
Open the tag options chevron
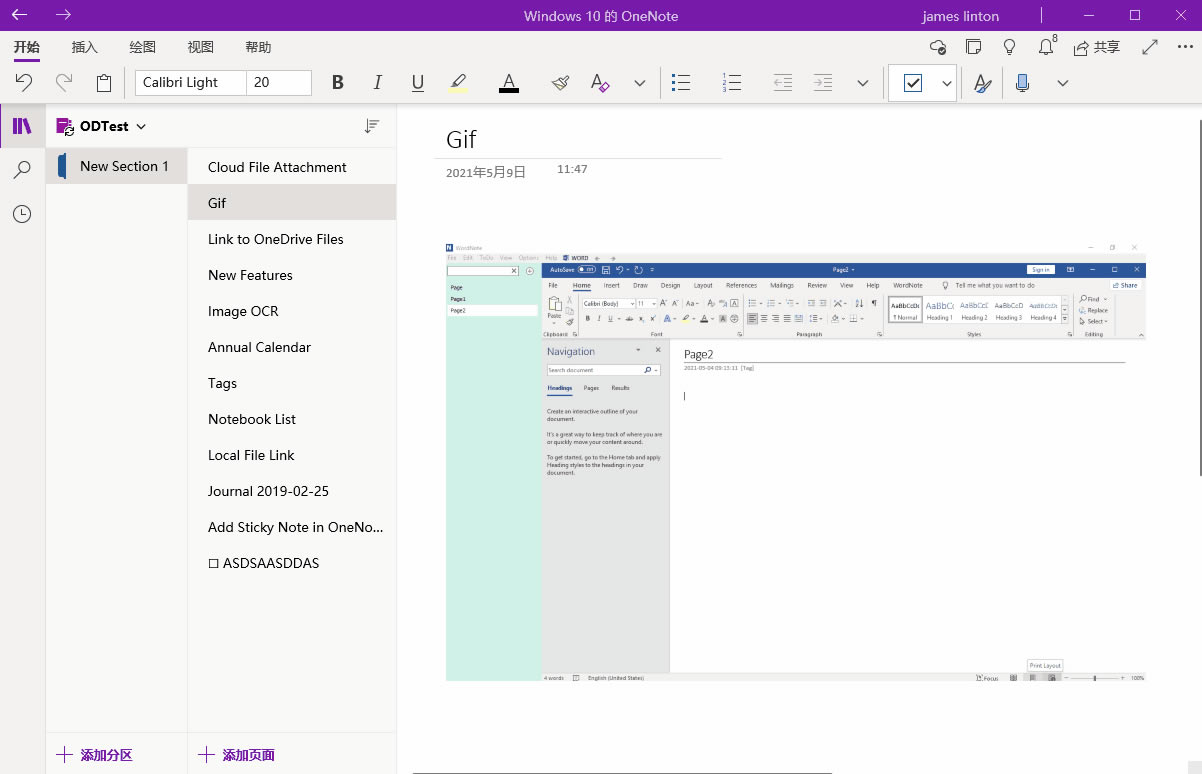[x=946, y=83]
